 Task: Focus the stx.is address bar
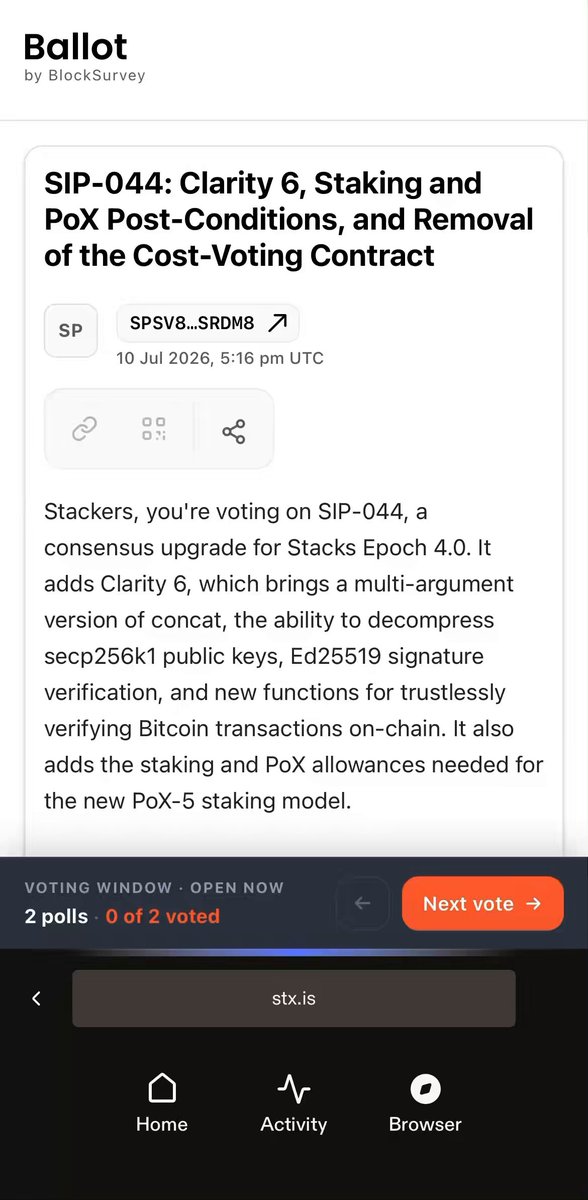coord(294,998)
